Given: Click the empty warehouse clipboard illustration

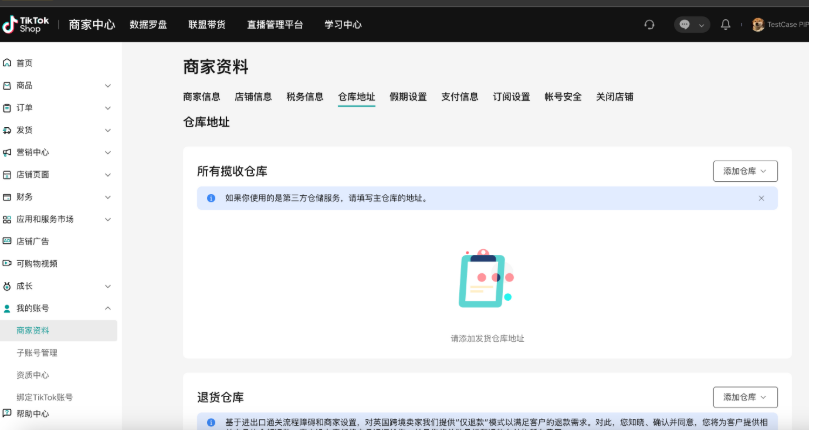Looking at the screenshot, I should [x=486, y=279].
